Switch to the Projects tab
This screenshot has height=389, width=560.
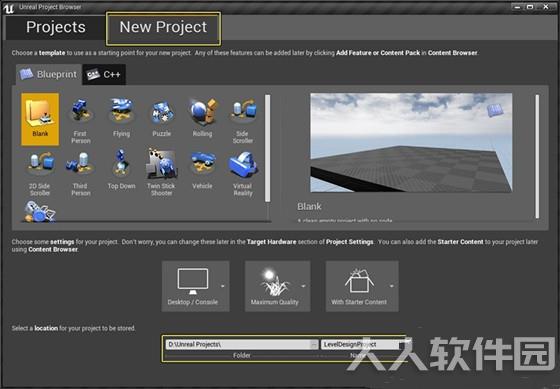click(56, 27)
